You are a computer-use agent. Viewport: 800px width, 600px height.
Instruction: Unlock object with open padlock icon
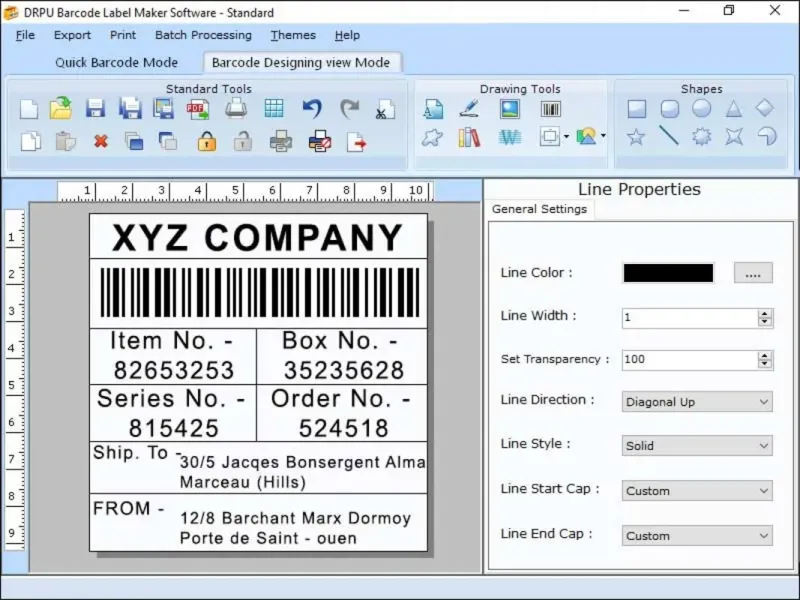point(243,141)
